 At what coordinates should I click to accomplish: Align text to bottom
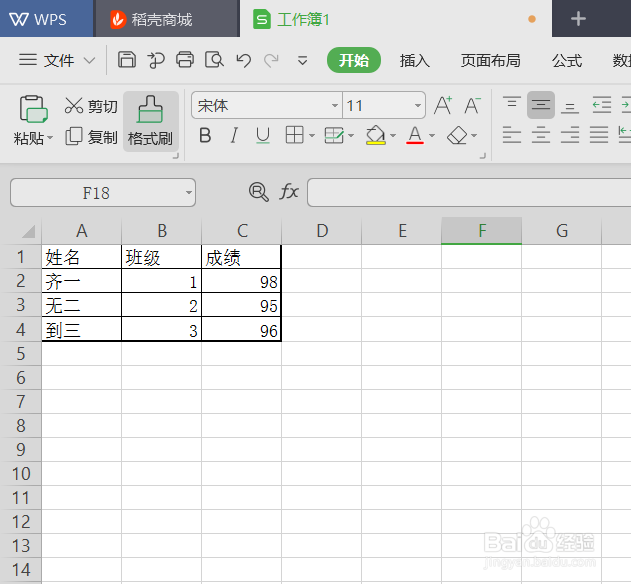click(570, 106)
